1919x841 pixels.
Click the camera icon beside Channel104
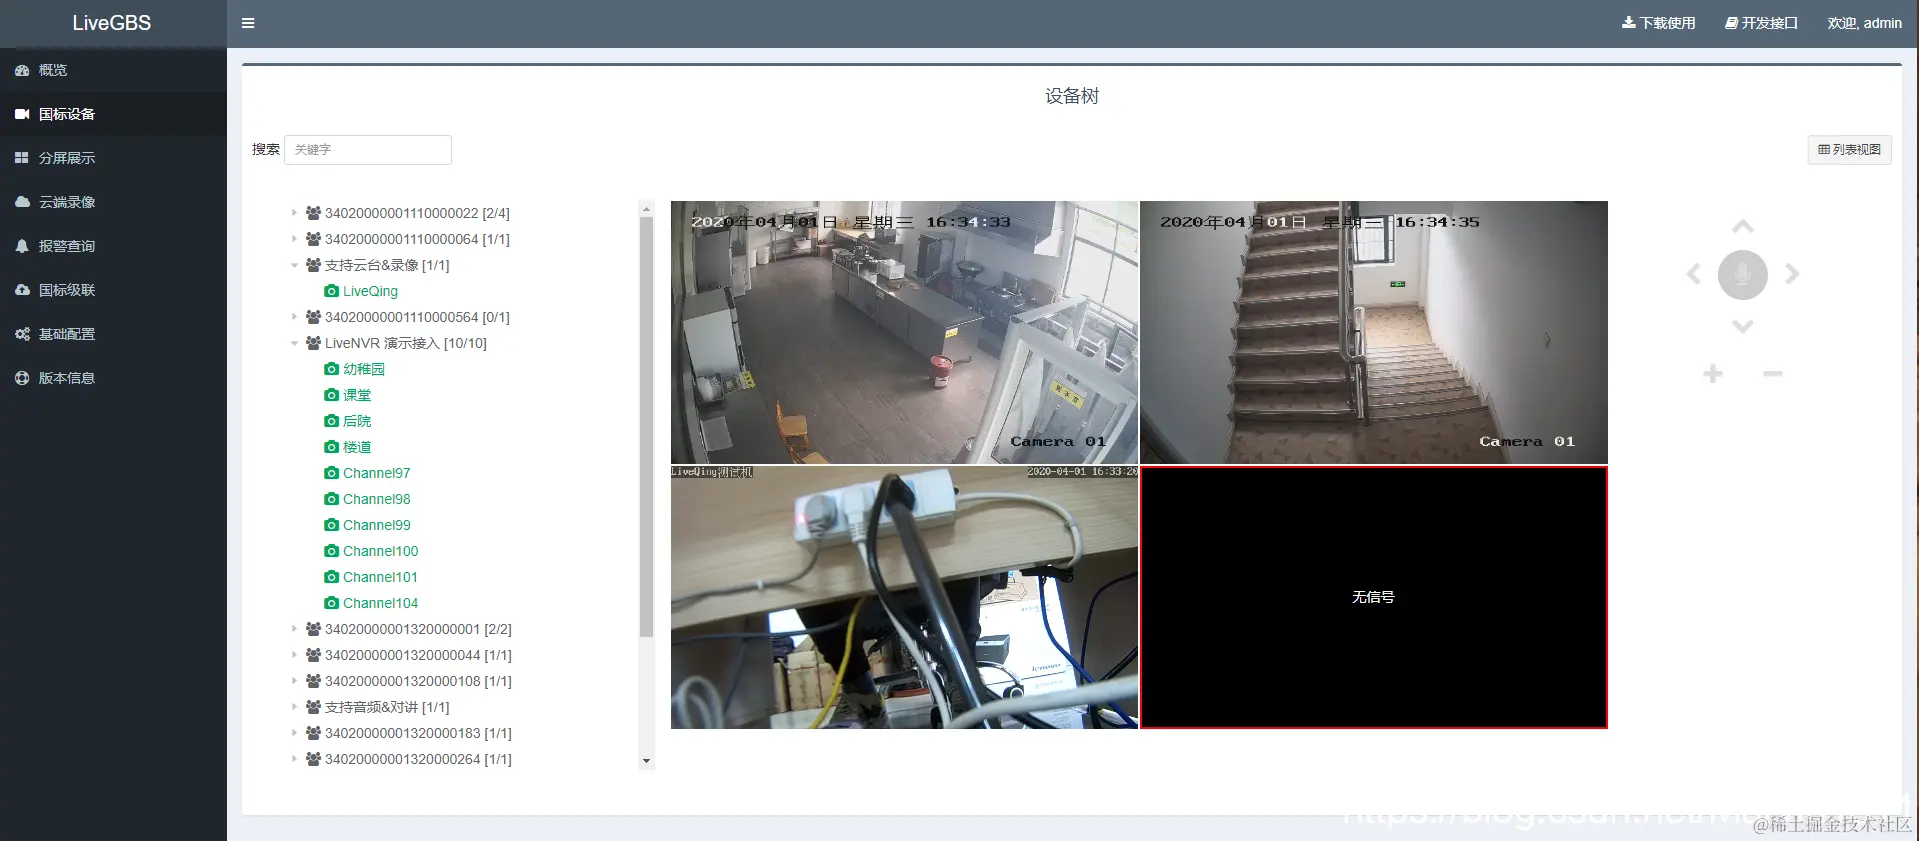[x=331, y=603]
